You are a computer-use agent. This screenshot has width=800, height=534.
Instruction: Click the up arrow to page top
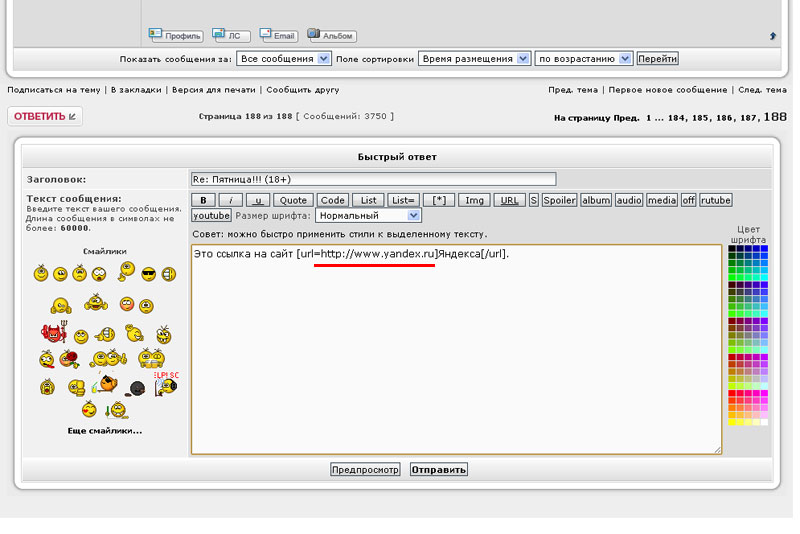click(x=773, y=36)
